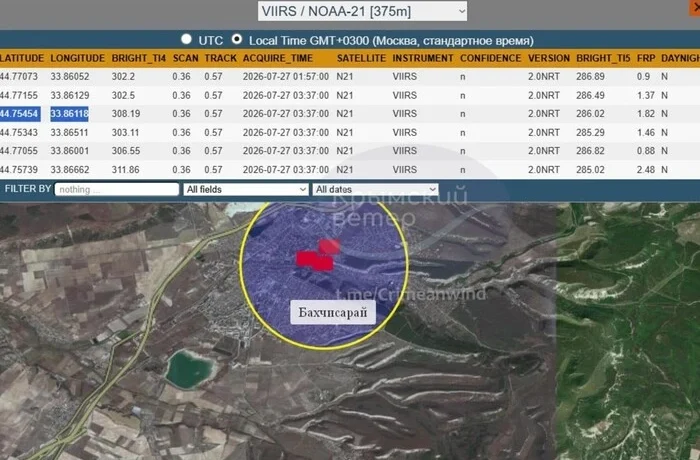
Task: Click acquire time 2026-07-27 01:57:00
Action: (286, 76)
